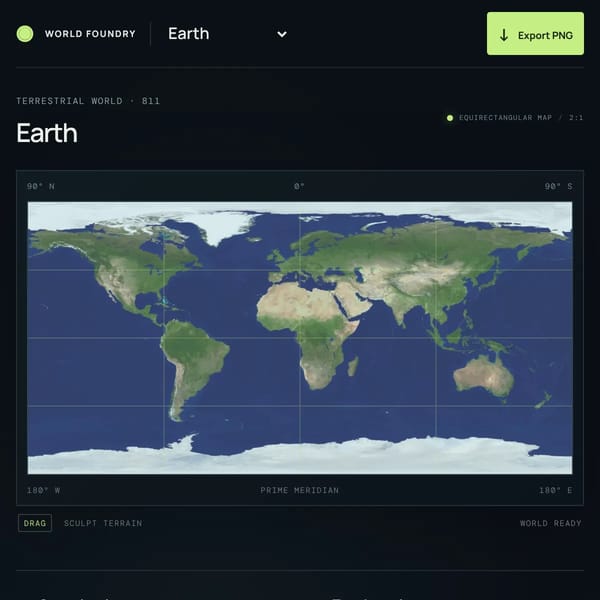
Task: Click the 180° W label
Action: (x=43, y=490)
